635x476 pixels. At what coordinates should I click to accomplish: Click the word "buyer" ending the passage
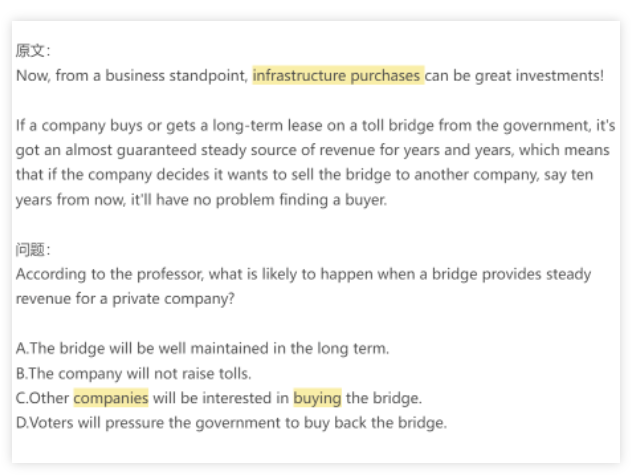coord(362,200)
